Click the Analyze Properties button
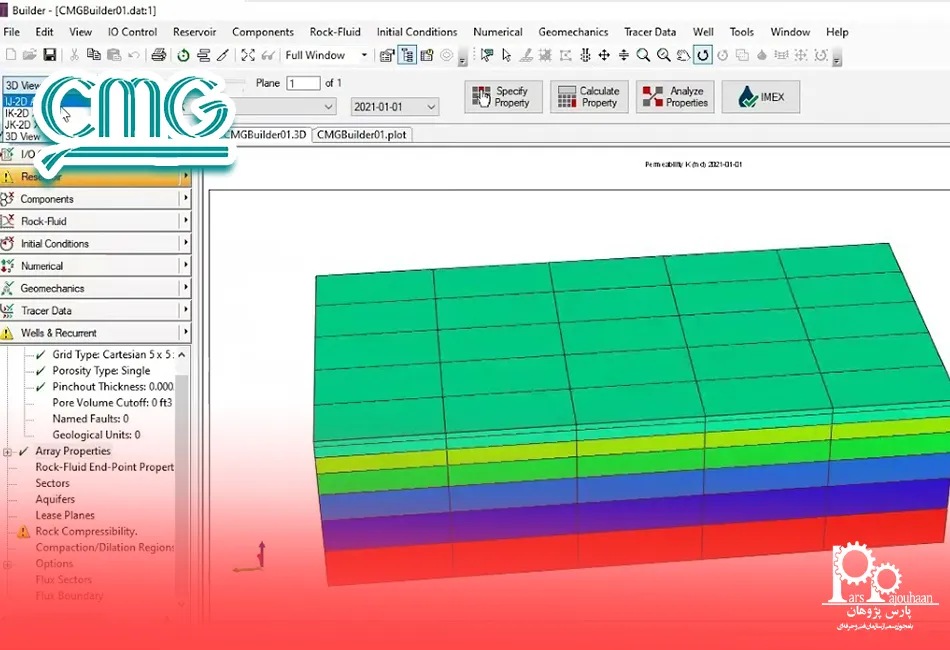 (676, 97)
